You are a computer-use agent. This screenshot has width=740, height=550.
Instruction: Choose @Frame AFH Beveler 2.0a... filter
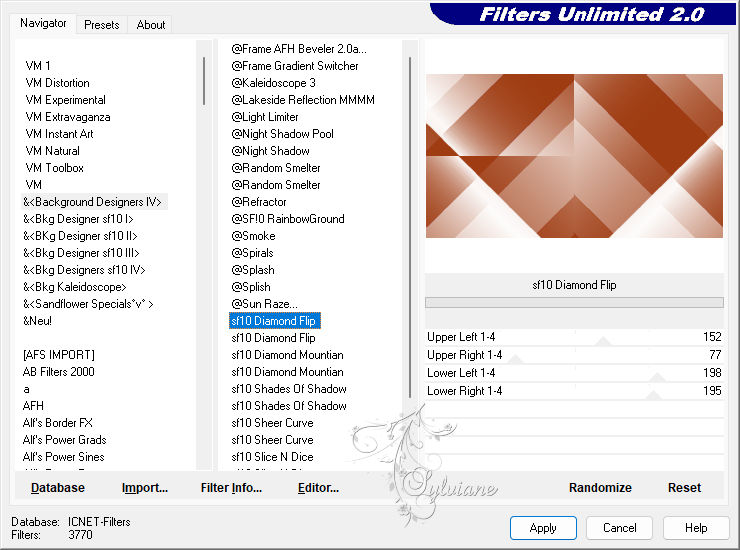click(x=299, y=49)
